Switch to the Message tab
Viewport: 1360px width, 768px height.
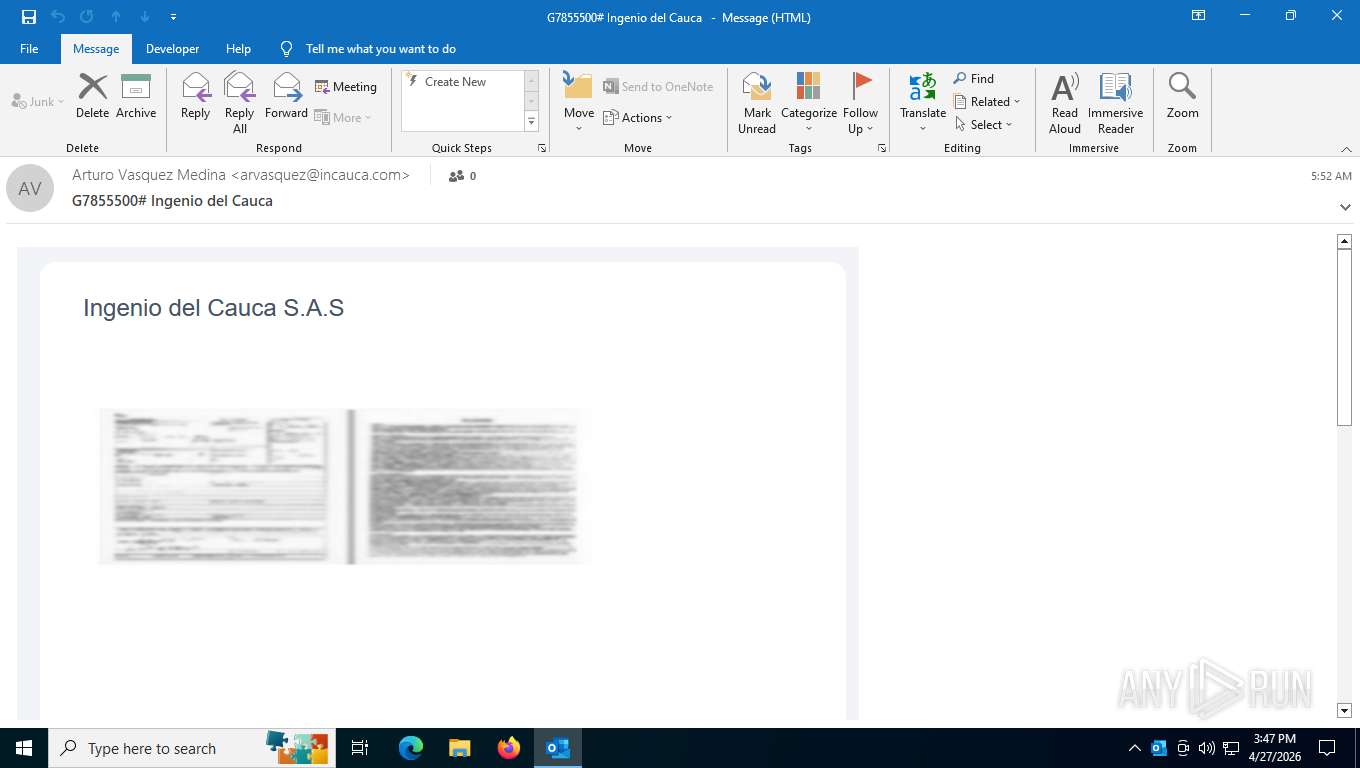(96, 49)
